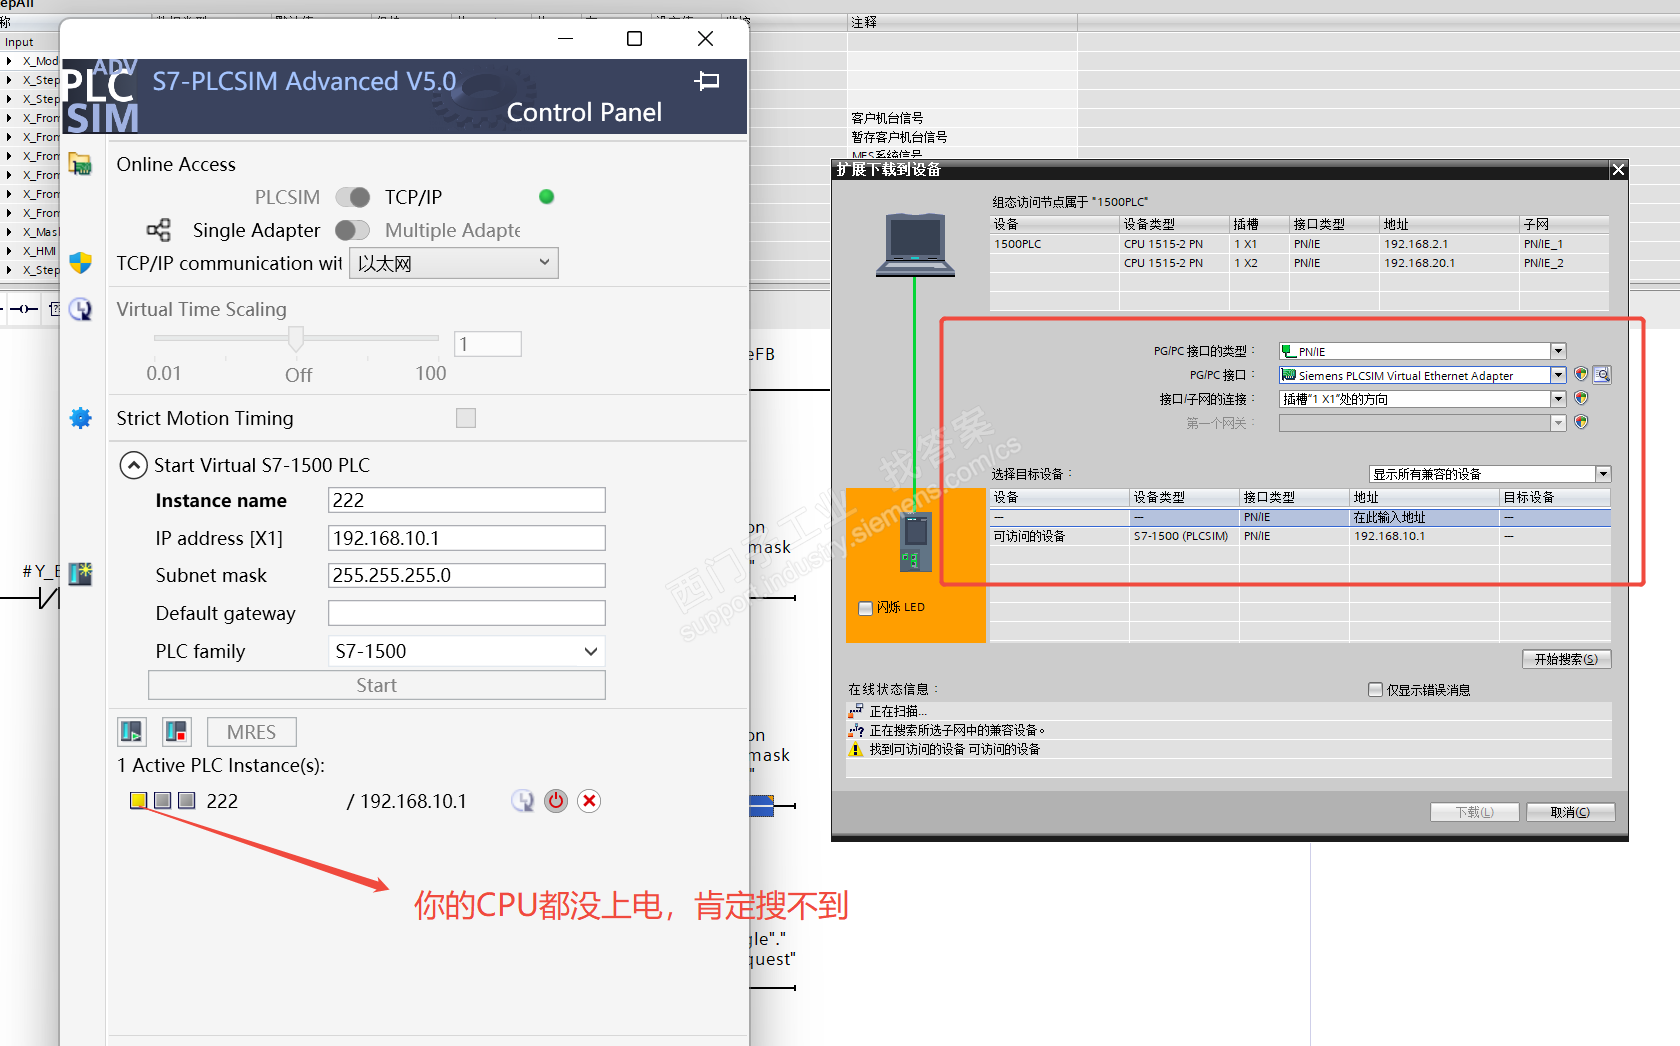Enable the Strict Motion Timing checkbox
The width and height of the screenshot is (1680, 1046).
466,418
